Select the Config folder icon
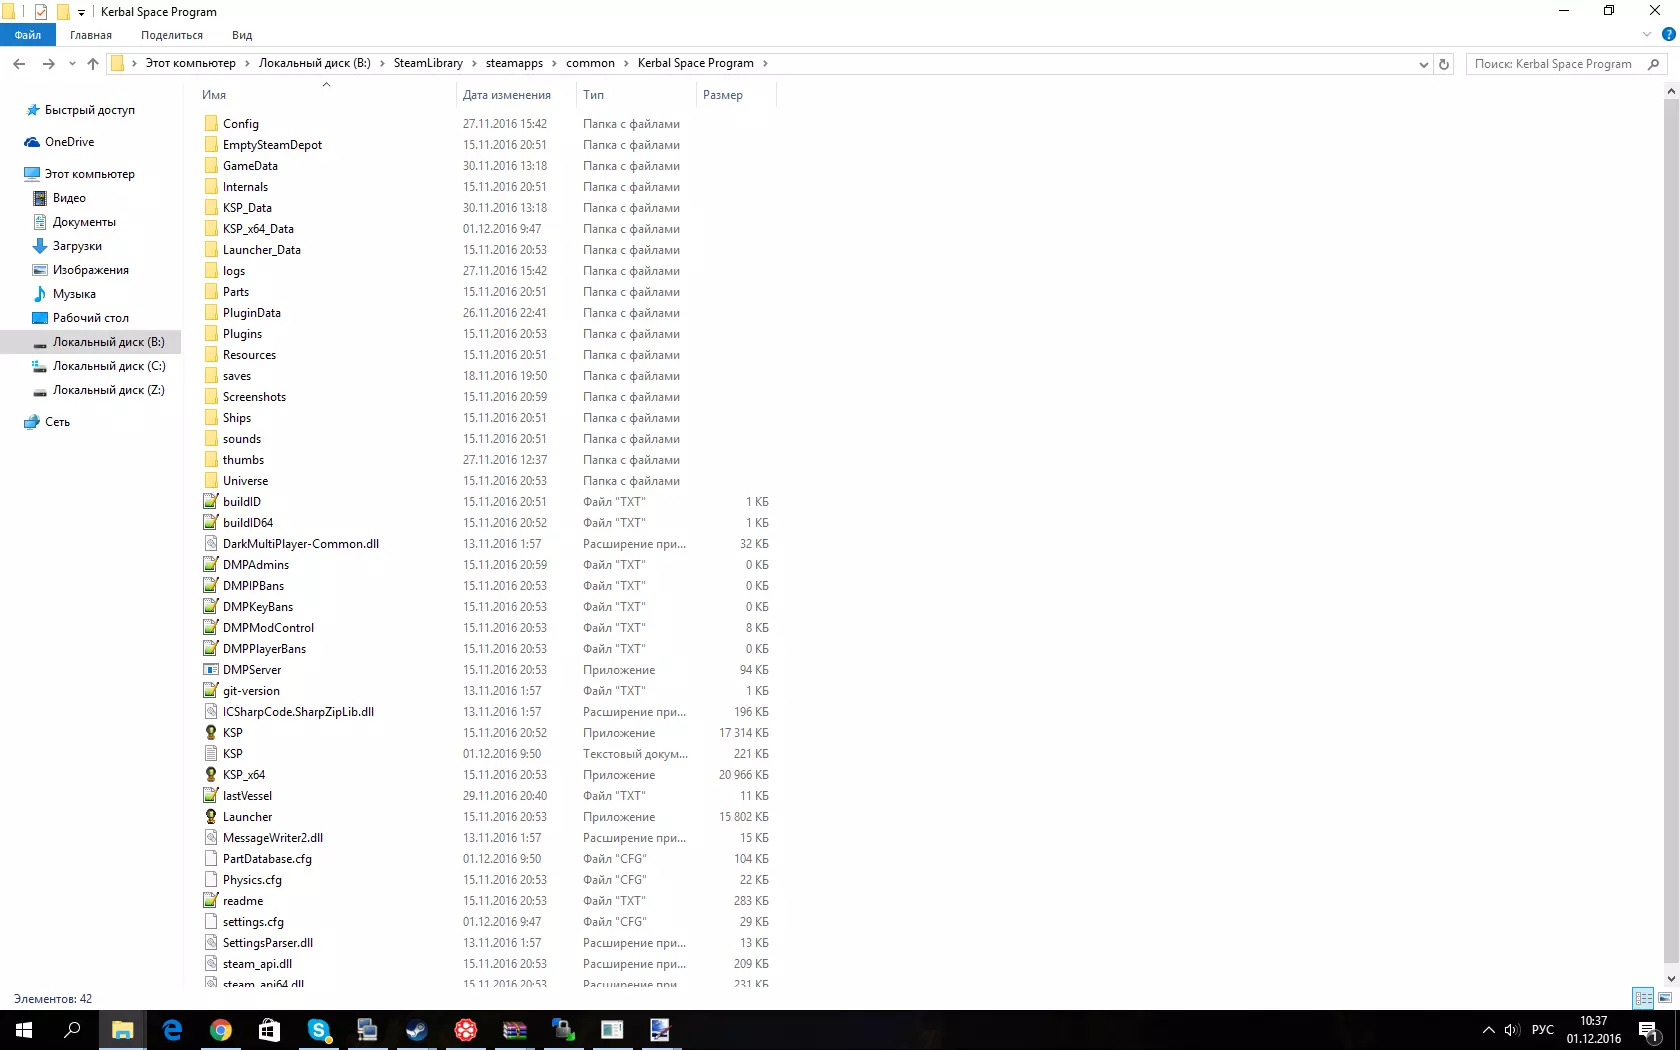This screenshot has height=1050, width=1680. (x=211, y=124)
